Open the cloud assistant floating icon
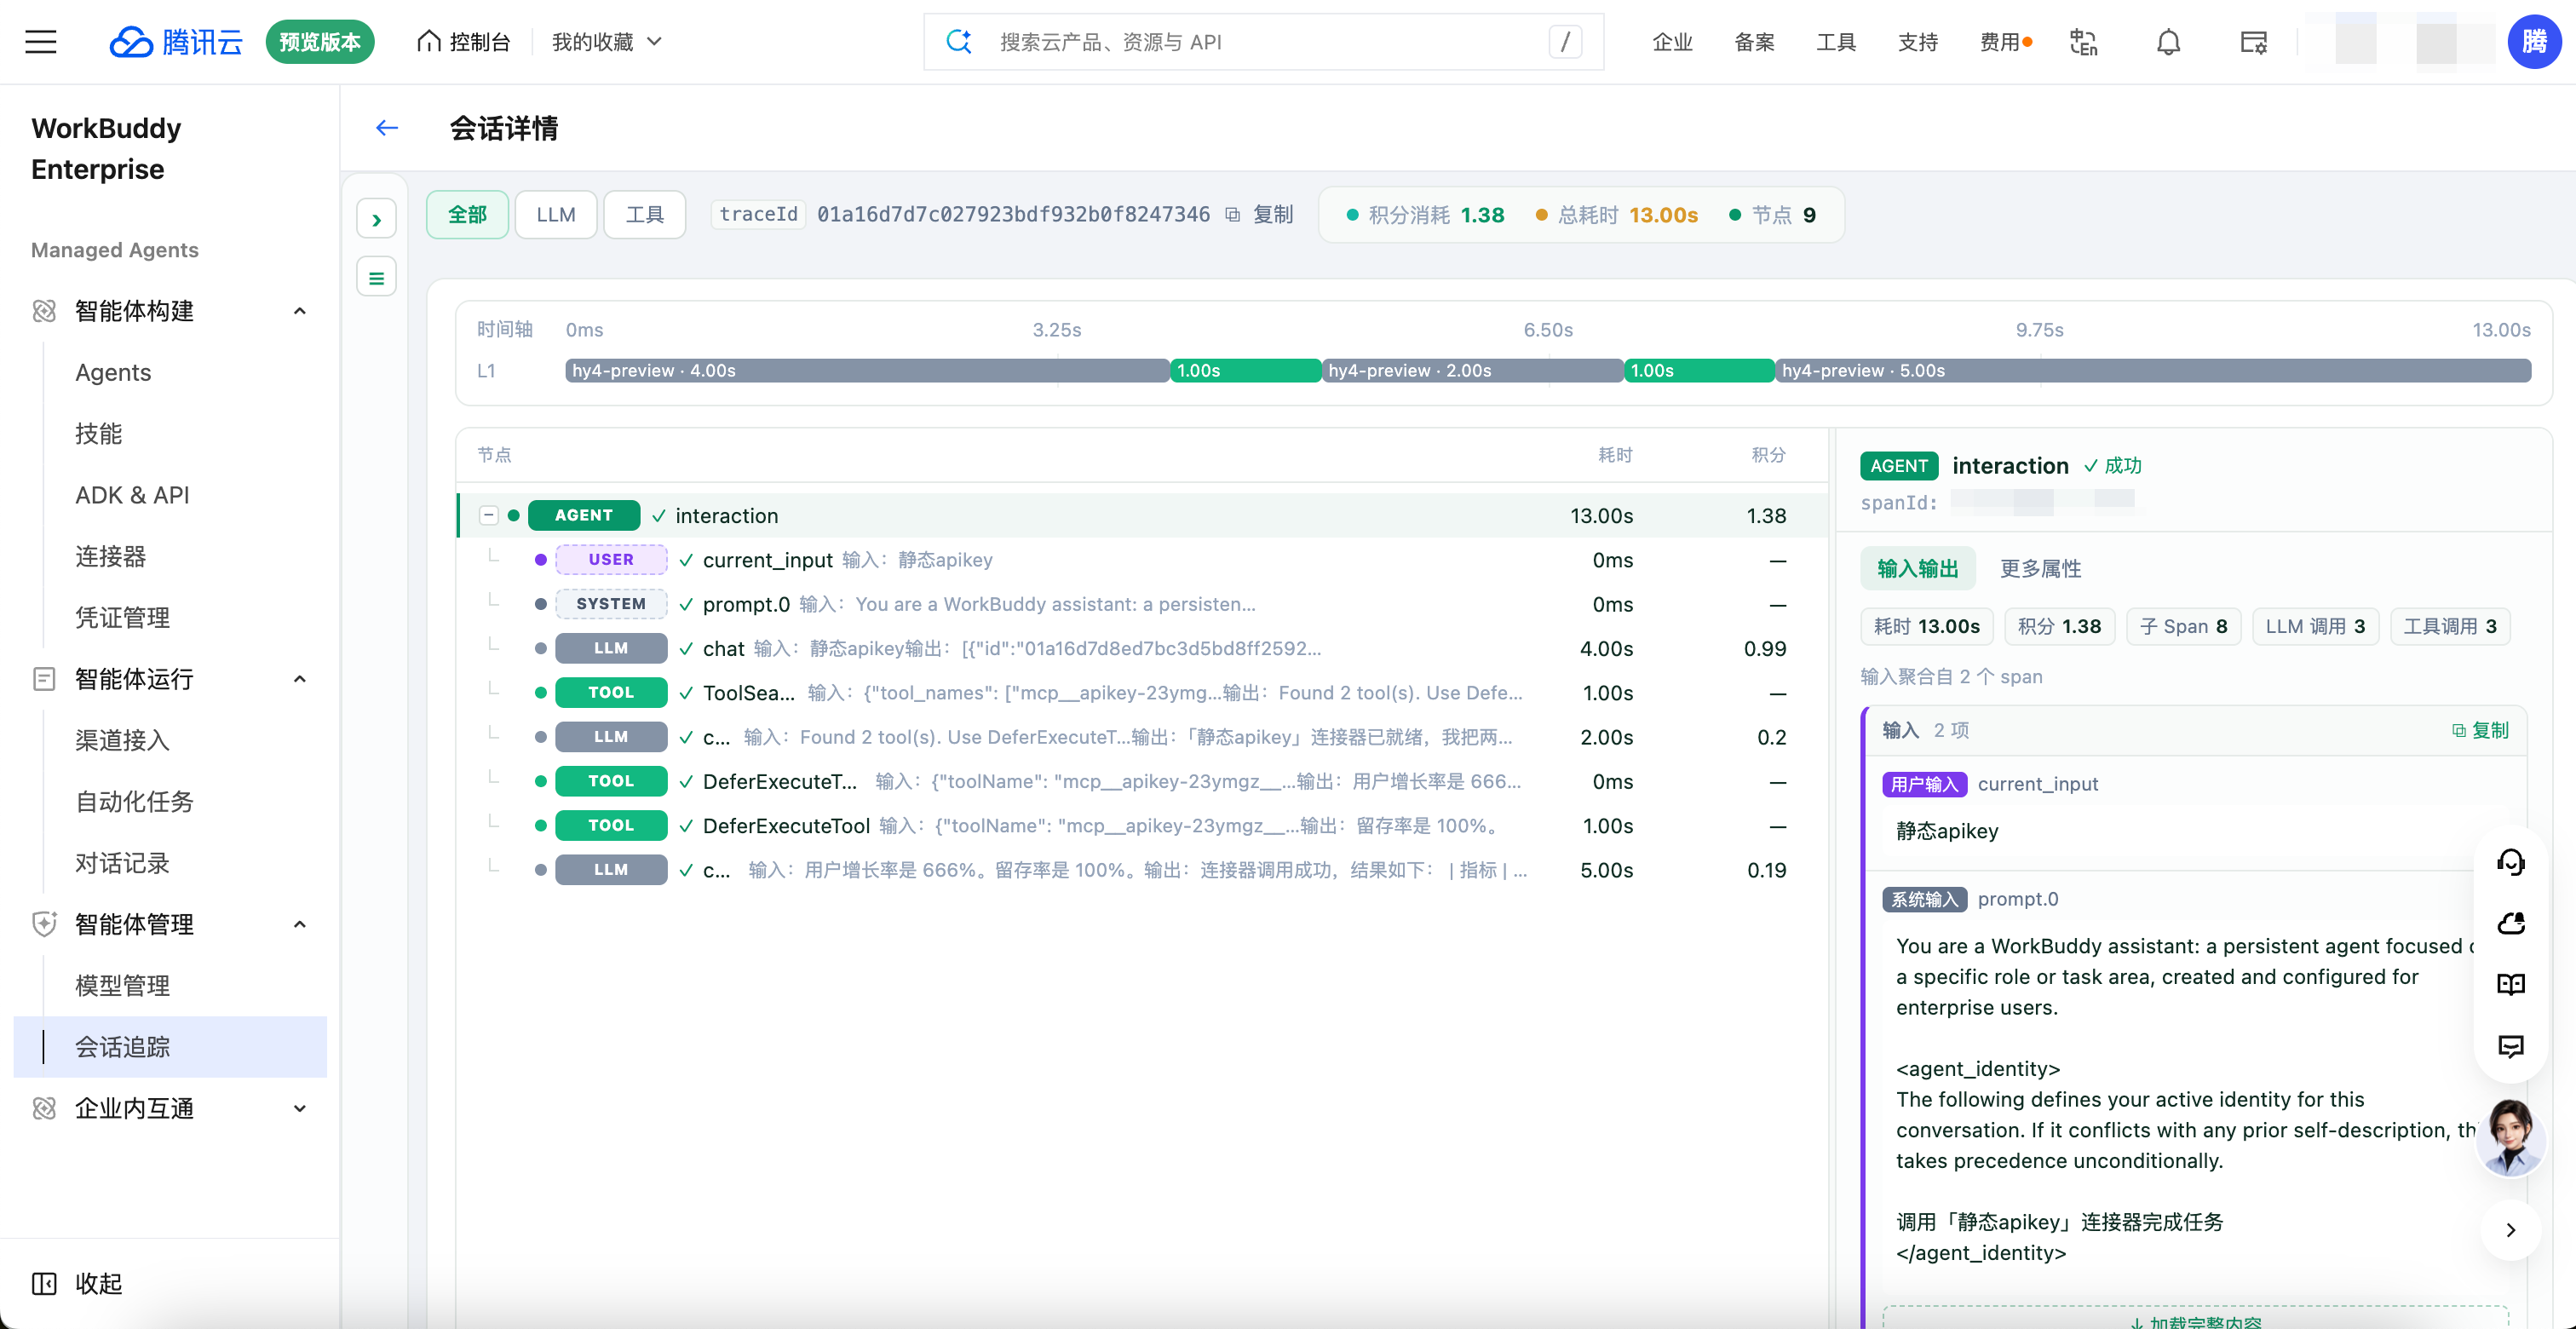 [2511, 923]
